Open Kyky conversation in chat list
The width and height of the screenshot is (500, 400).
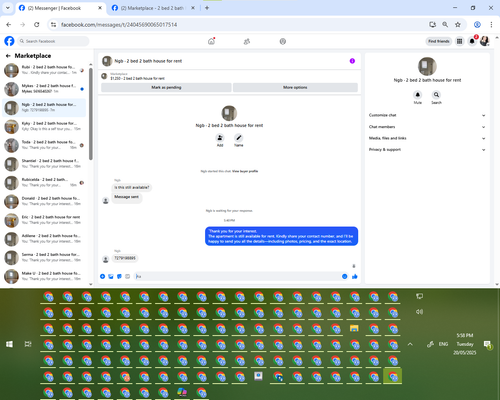point(45,126)
